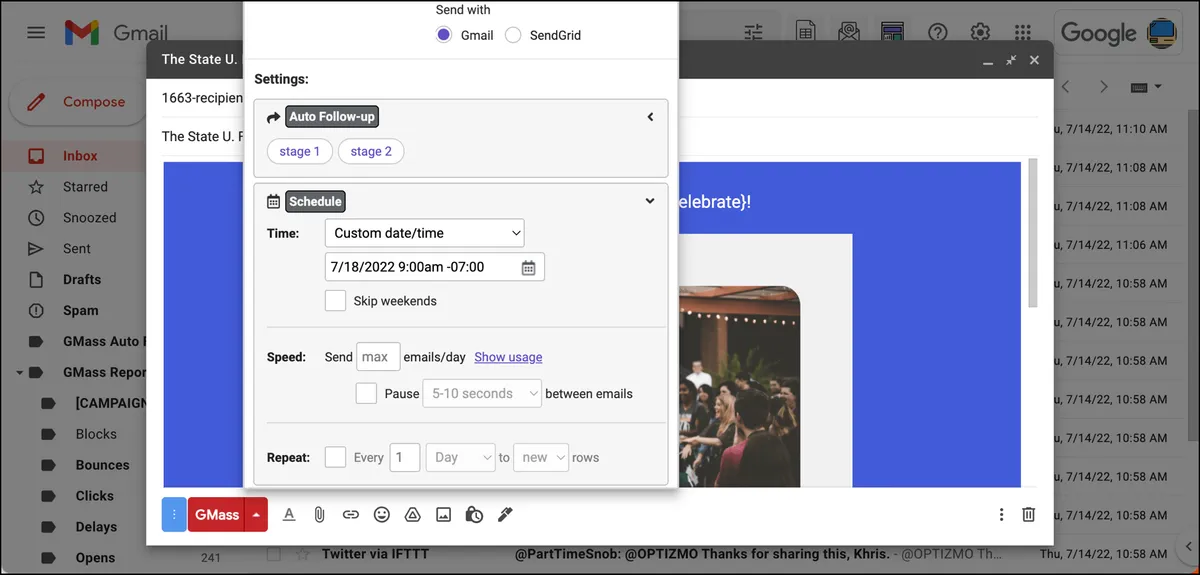Click the Repeat Every number field
Viewport: 1200px width, 575px height.
tap(405, 457)
